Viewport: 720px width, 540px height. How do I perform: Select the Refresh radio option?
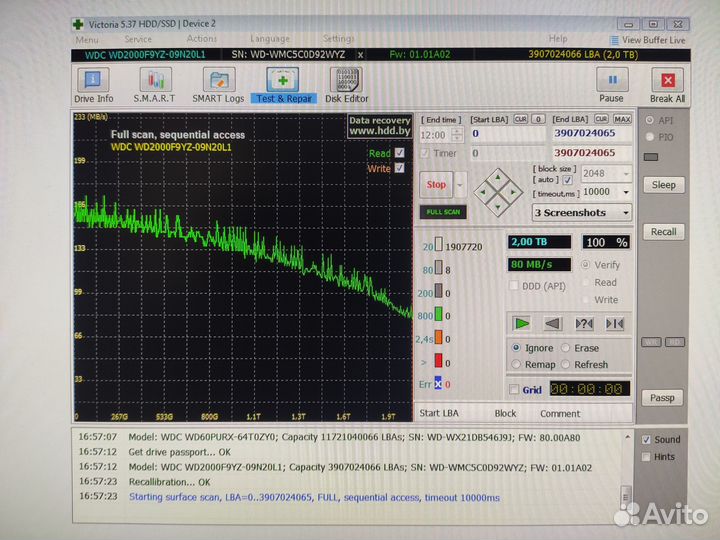tap(566, 364)
